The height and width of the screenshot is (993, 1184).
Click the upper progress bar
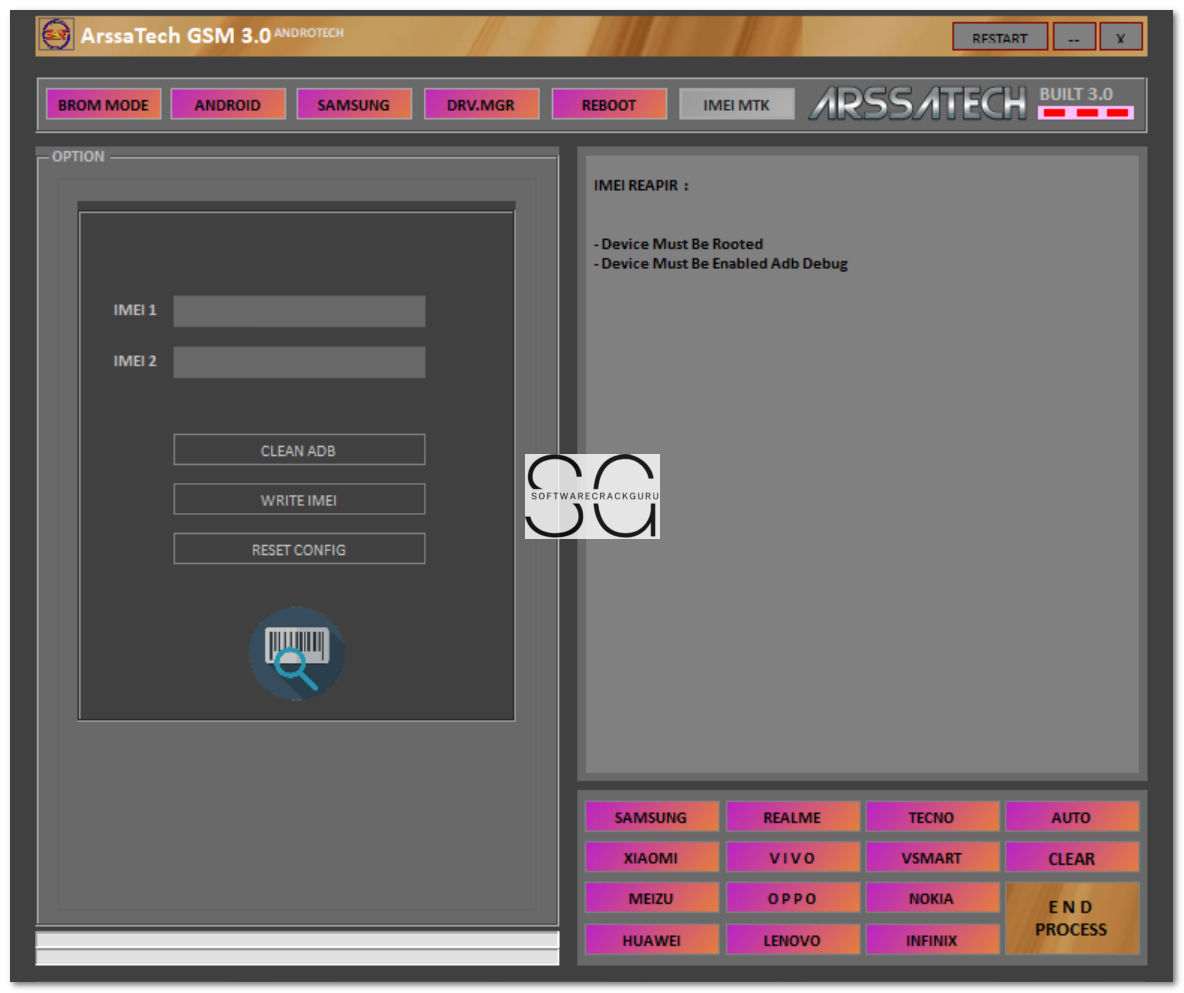coord(298,939)
